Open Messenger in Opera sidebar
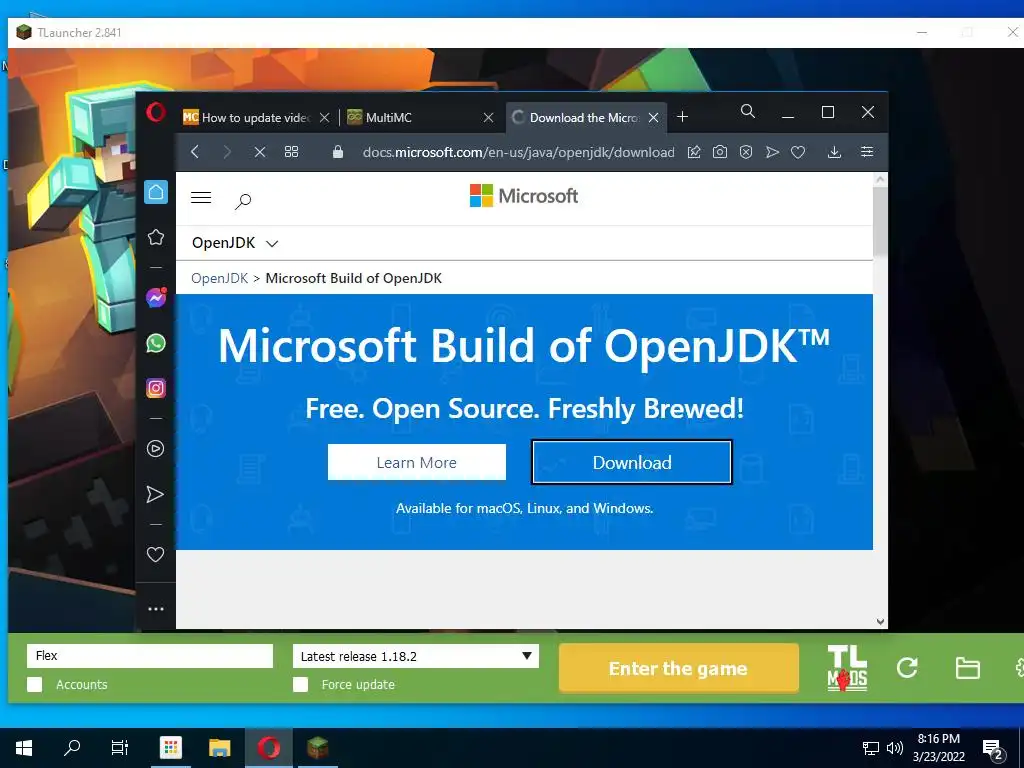 coord(155,298)
